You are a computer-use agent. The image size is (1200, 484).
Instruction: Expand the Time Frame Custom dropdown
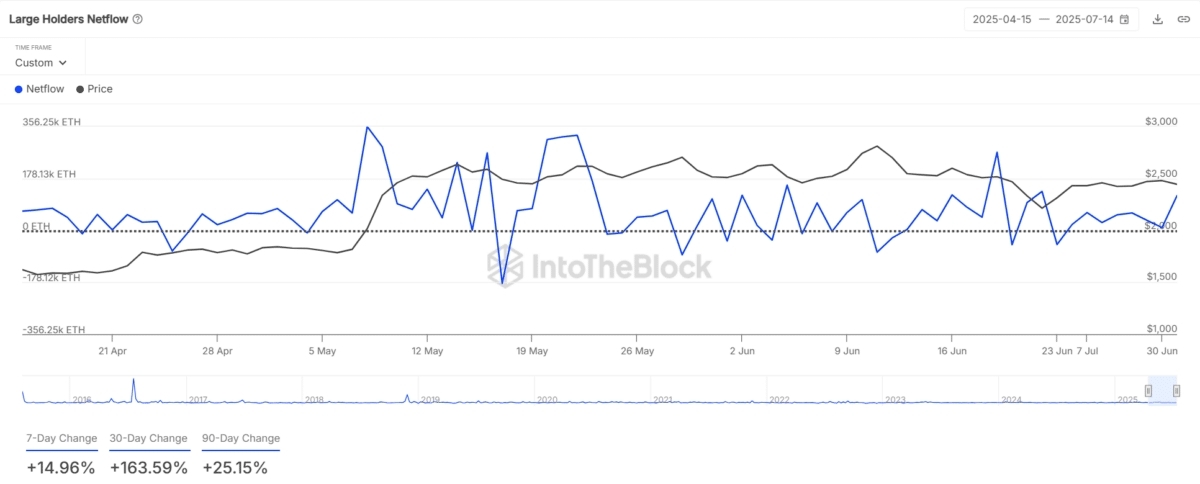coord(41,62)
